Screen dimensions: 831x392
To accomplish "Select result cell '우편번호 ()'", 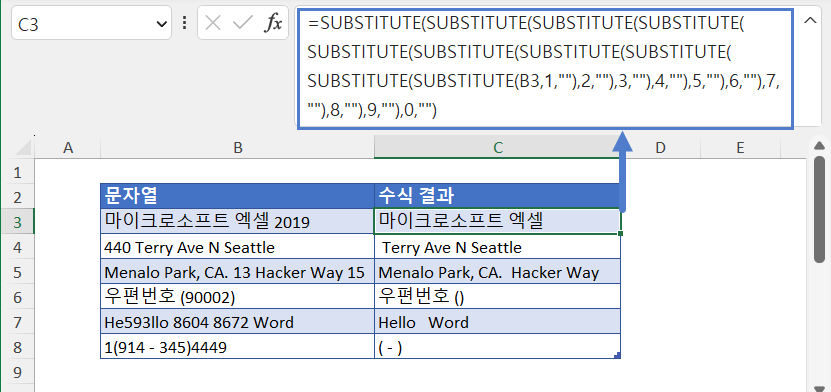I will click(x=498, y=296).
